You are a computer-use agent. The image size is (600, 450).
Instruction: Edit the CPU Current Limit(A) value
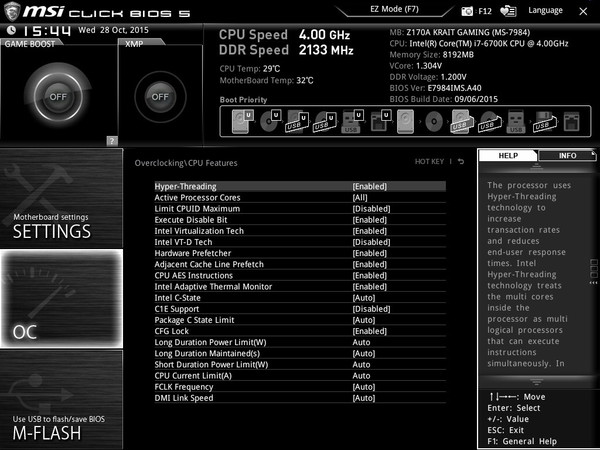(x=300, y=375)
